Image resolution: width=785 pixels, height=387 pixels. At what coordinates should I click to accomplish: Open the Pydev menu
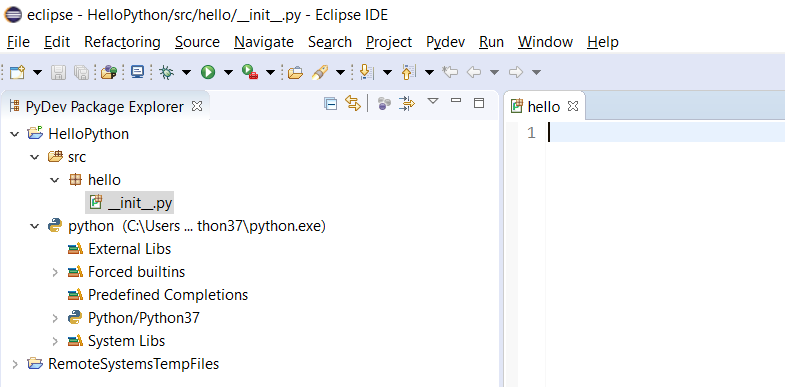pos(446,42)
